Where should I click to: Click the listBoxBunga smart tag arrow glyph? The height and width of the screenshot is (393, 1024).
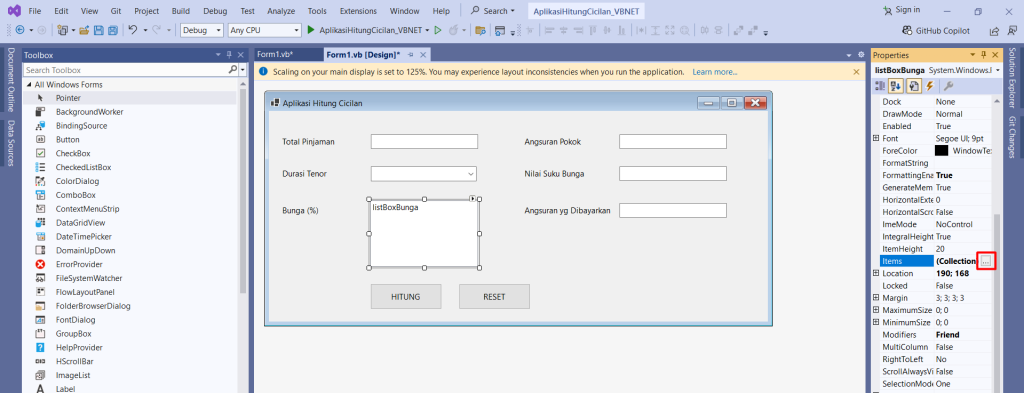click(473, 198)
